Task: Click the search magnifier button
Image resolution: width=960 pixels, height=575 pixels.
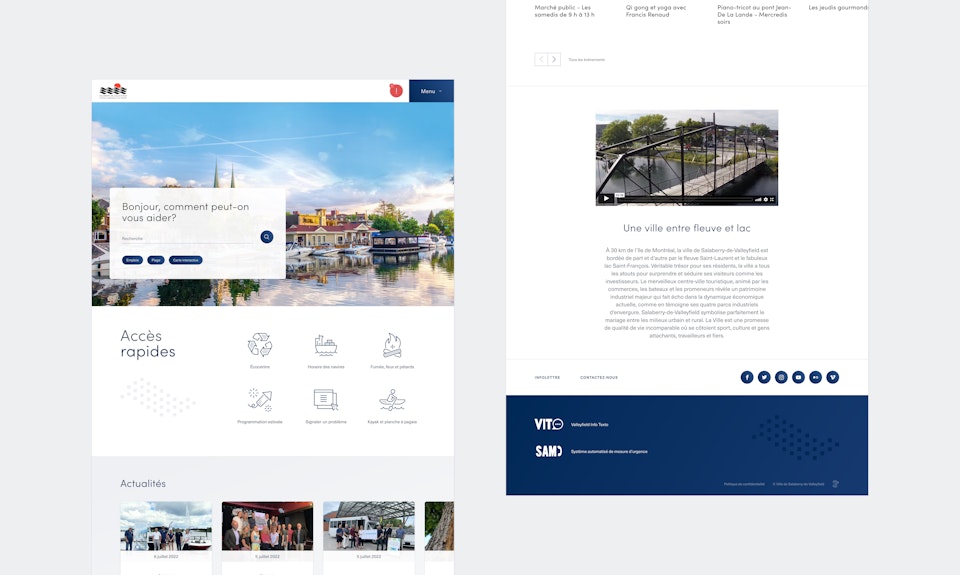Action: pos(267,237)
